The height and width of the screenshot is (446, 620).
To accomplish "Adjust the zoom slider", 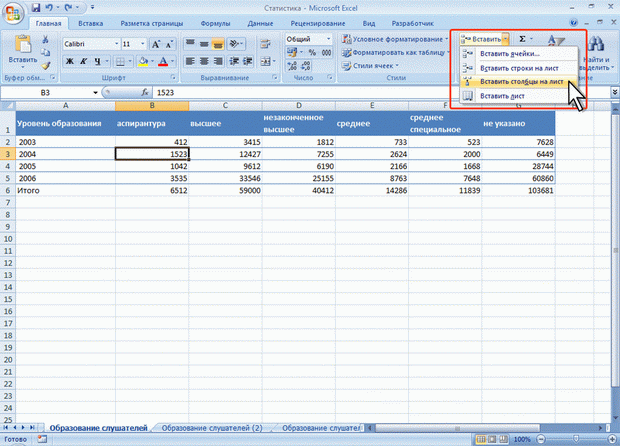I will pyautogui.click(x=576, y=439).
